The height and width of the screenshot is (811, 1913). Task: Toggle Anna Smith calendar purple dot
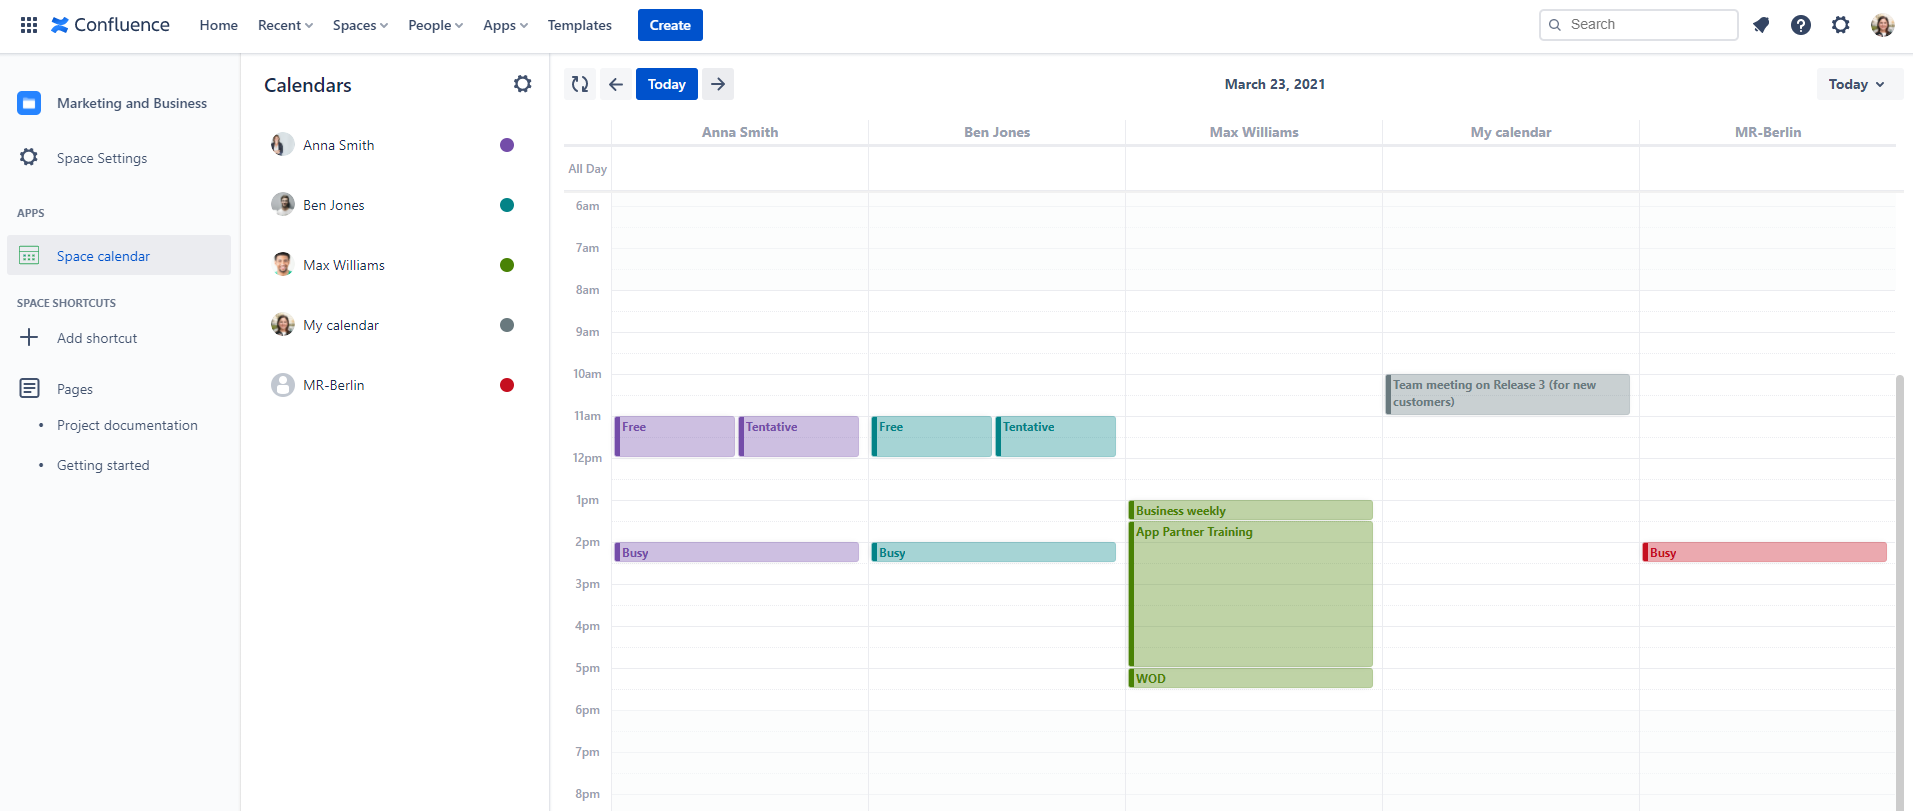507,145
